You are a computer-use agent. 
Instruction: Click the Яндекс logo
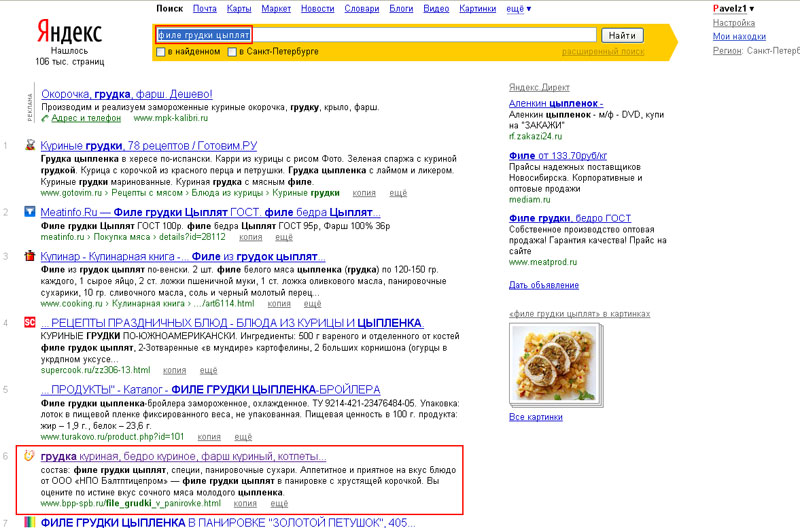click(x=69, y=32)
